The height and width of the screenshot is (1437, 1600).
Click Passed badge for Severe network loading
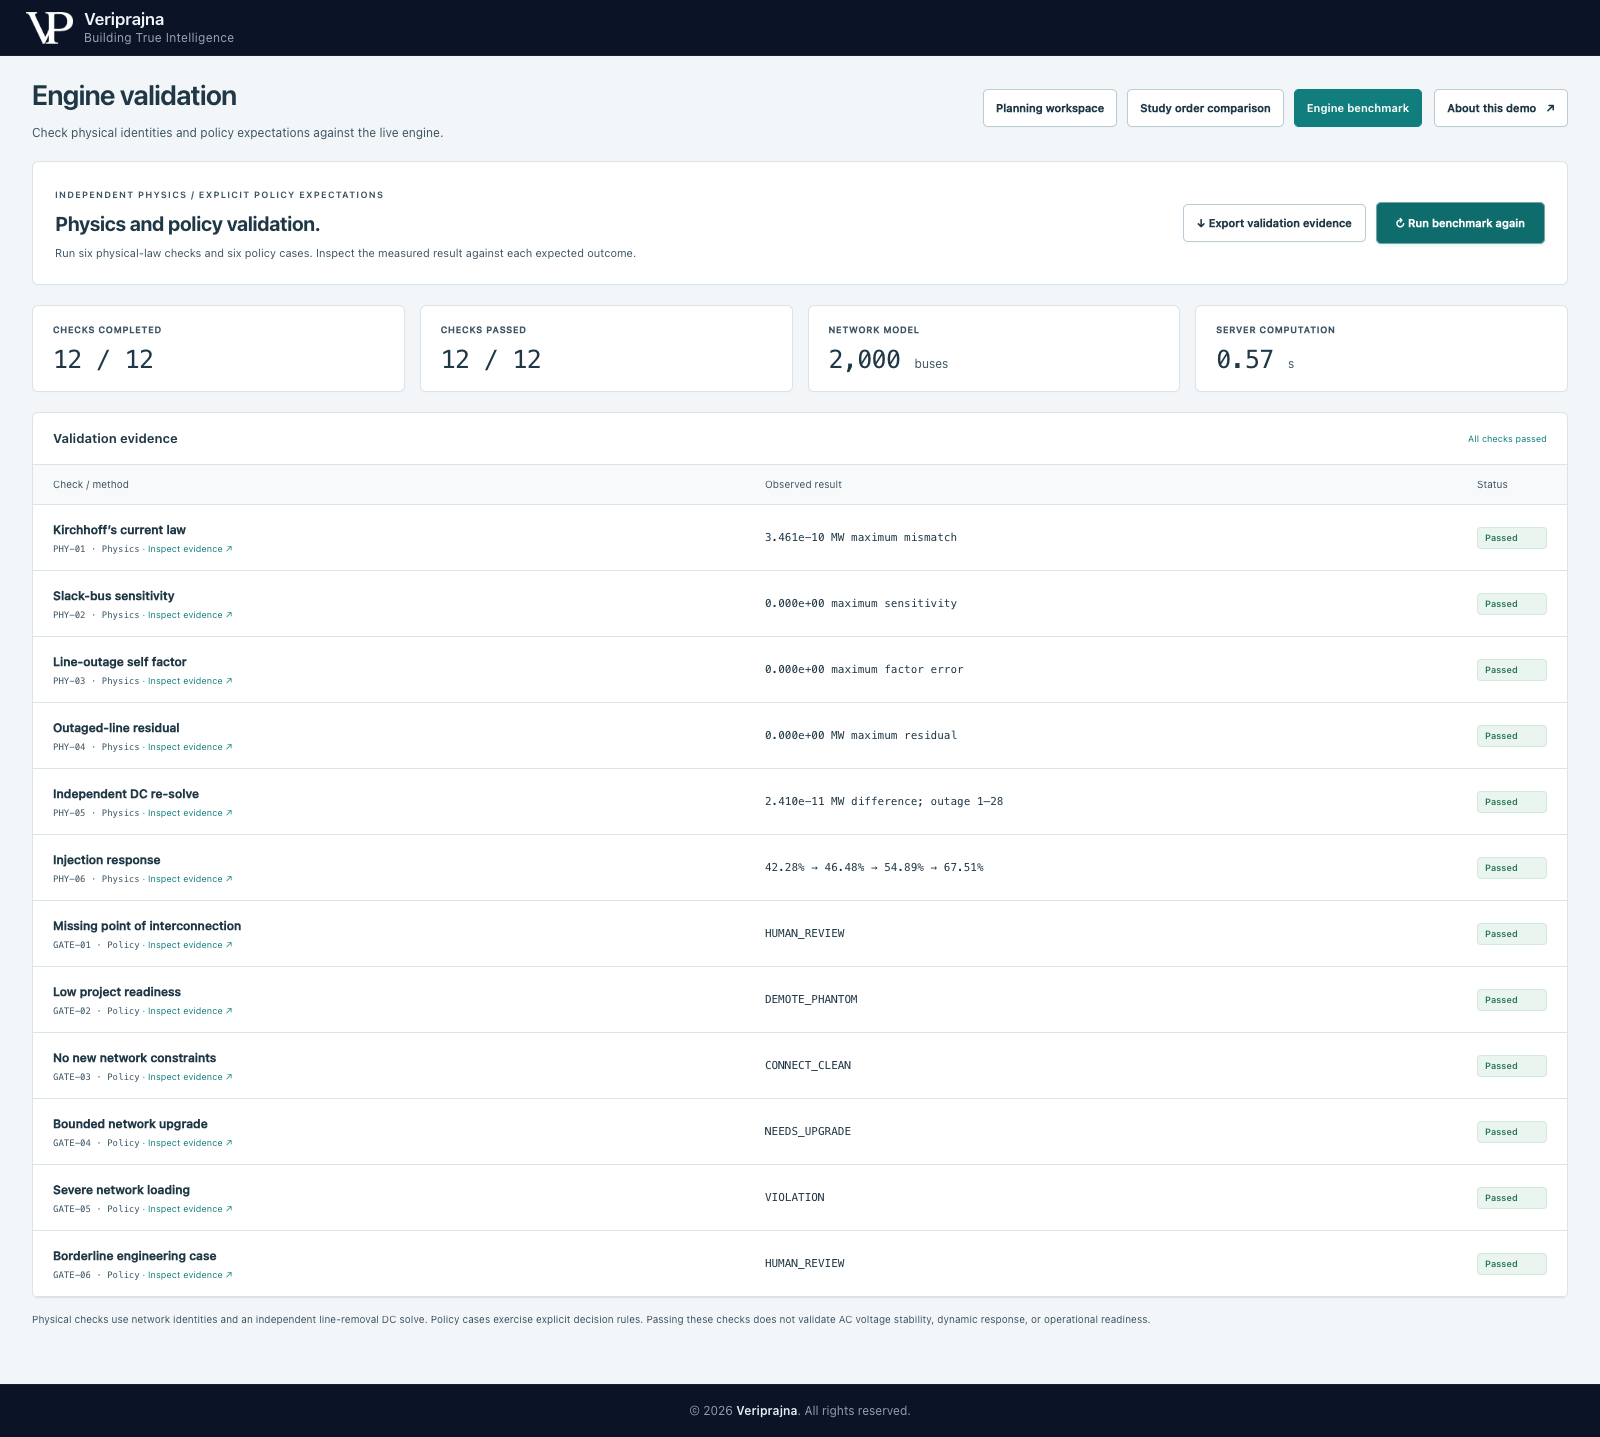[1511, 1198]
